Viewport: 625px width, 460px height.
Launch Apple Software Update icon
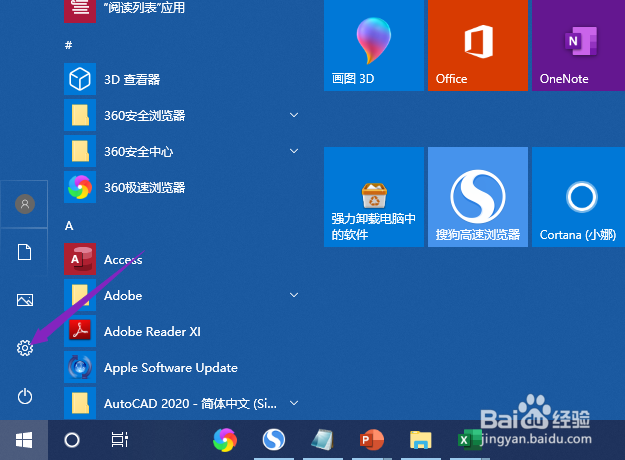point(80,367)
